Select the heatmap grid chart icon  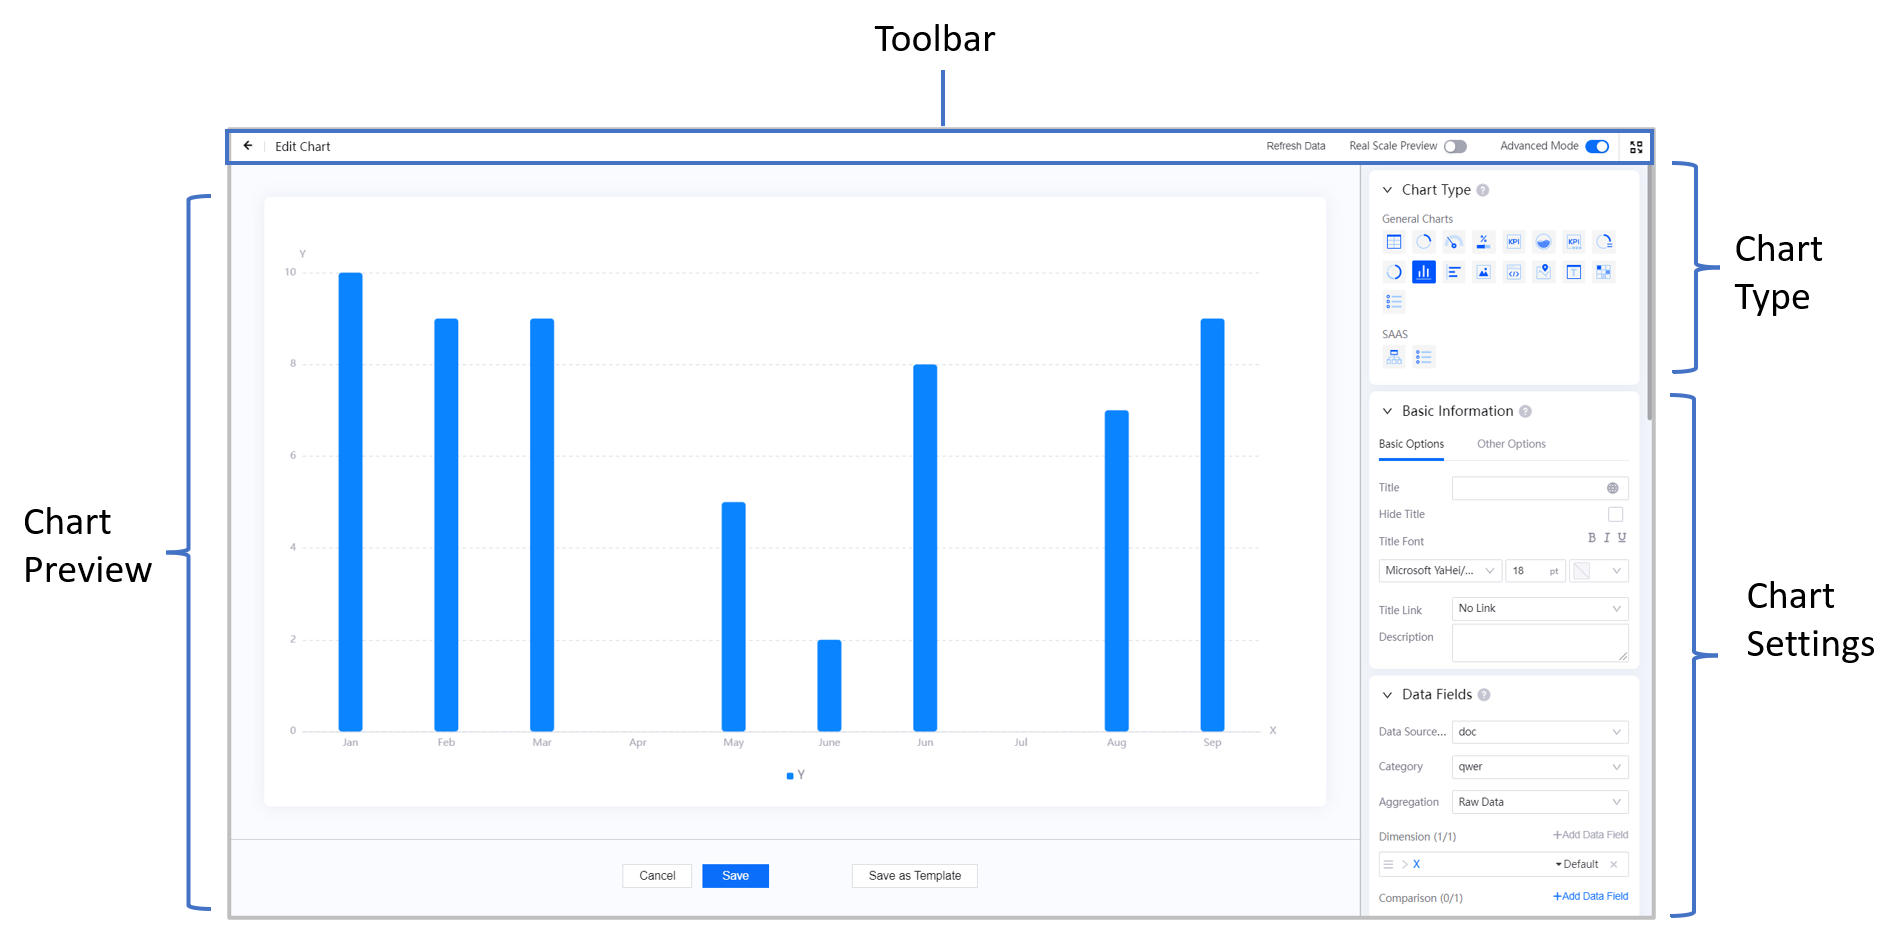[x=1603, y=272]
